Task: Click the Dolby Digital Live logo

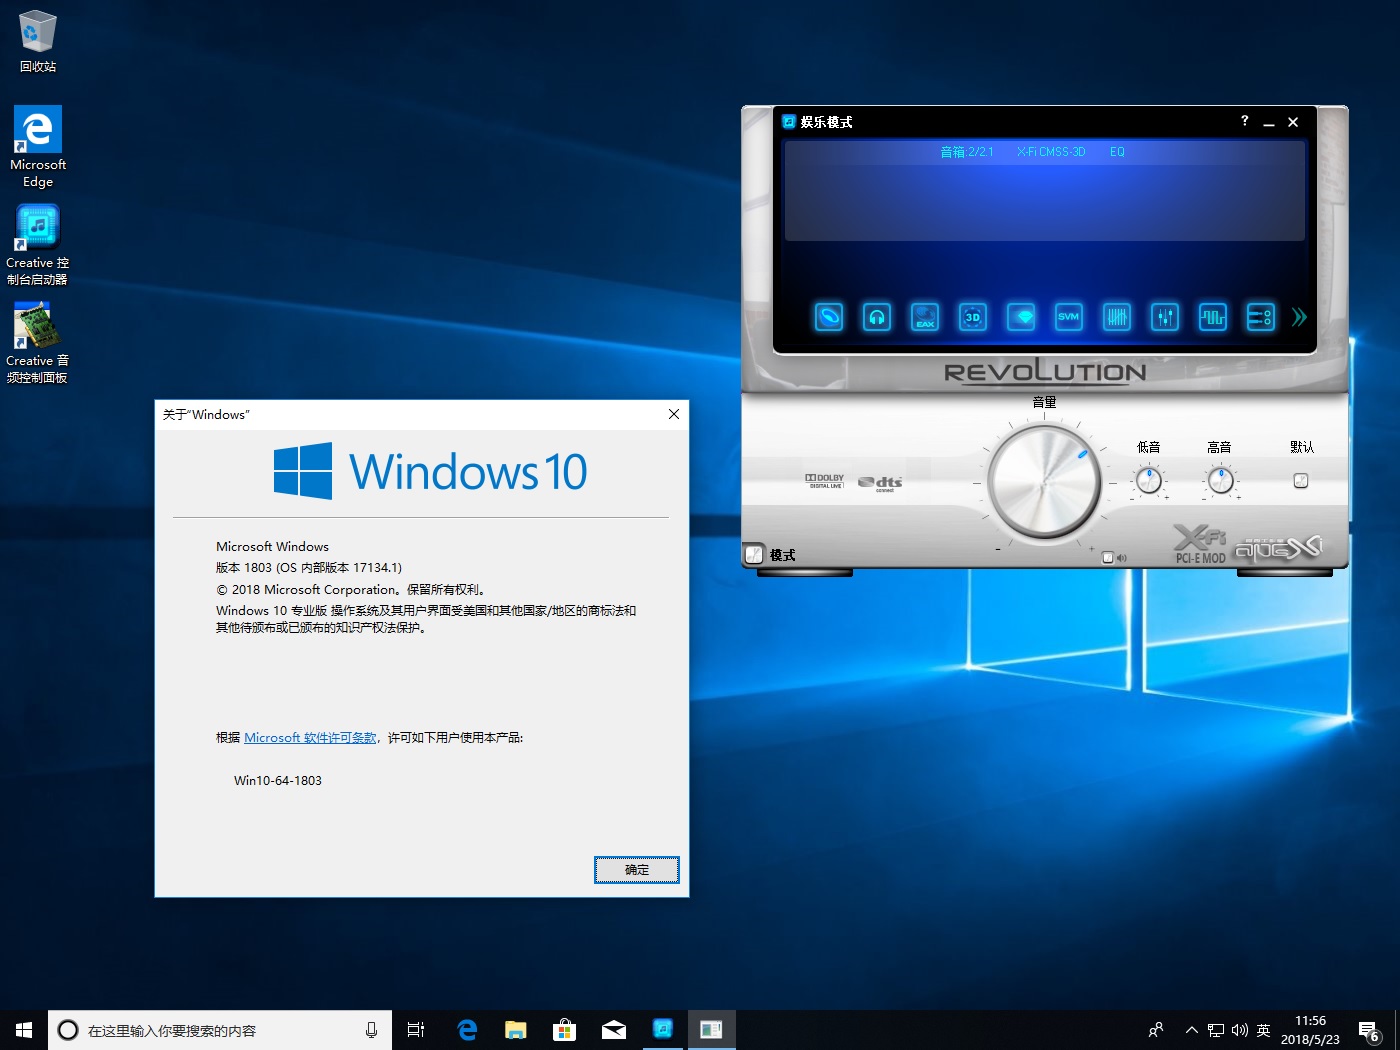Action: (x=825, y=481)
